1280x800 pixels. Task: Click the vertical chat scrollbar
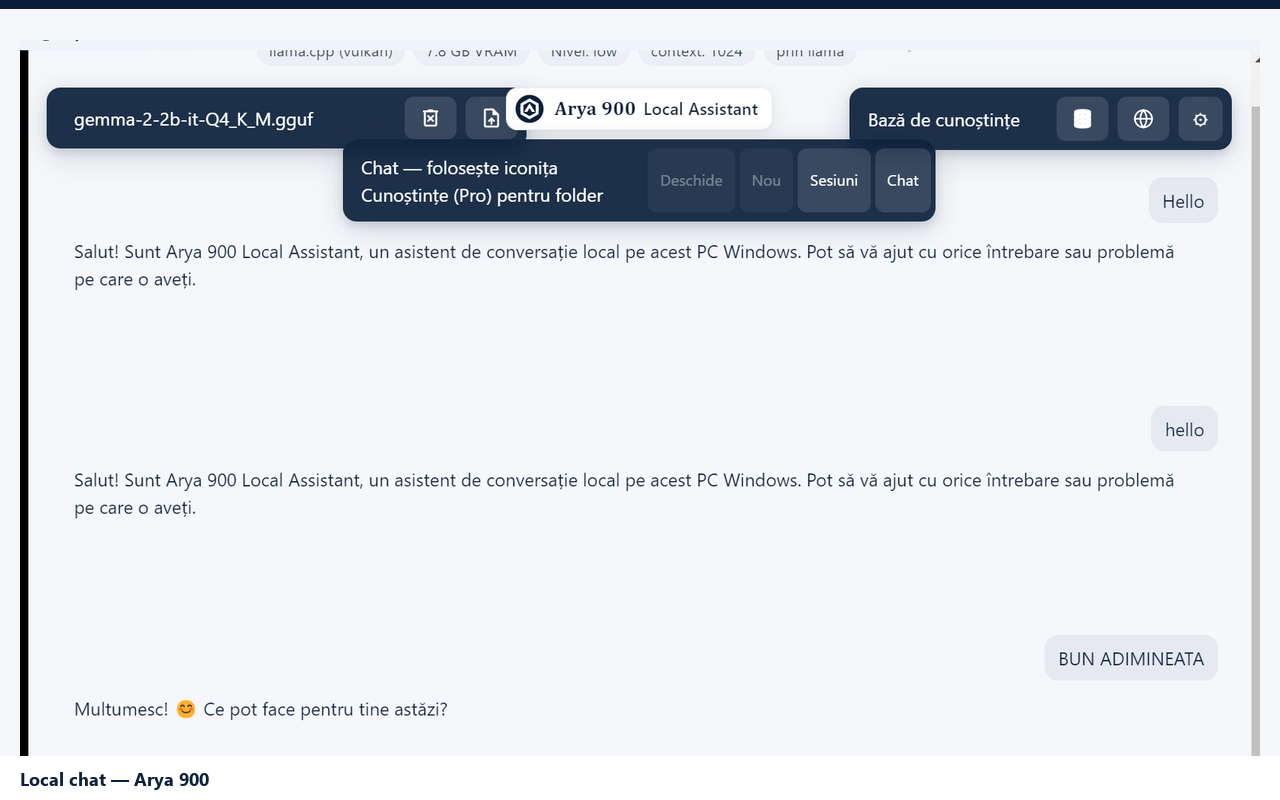[1256, 400]
